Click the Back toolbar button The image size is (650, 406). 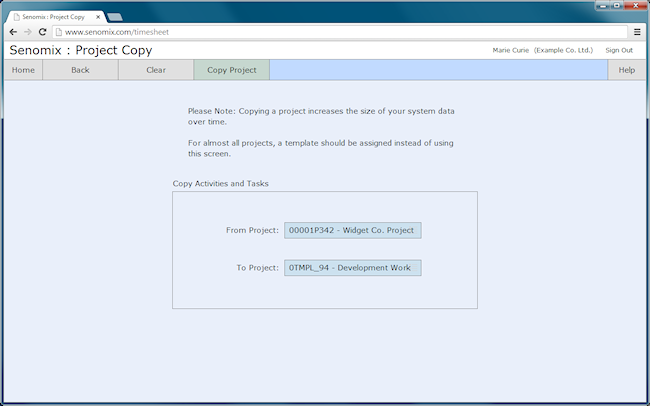point(80,70)
